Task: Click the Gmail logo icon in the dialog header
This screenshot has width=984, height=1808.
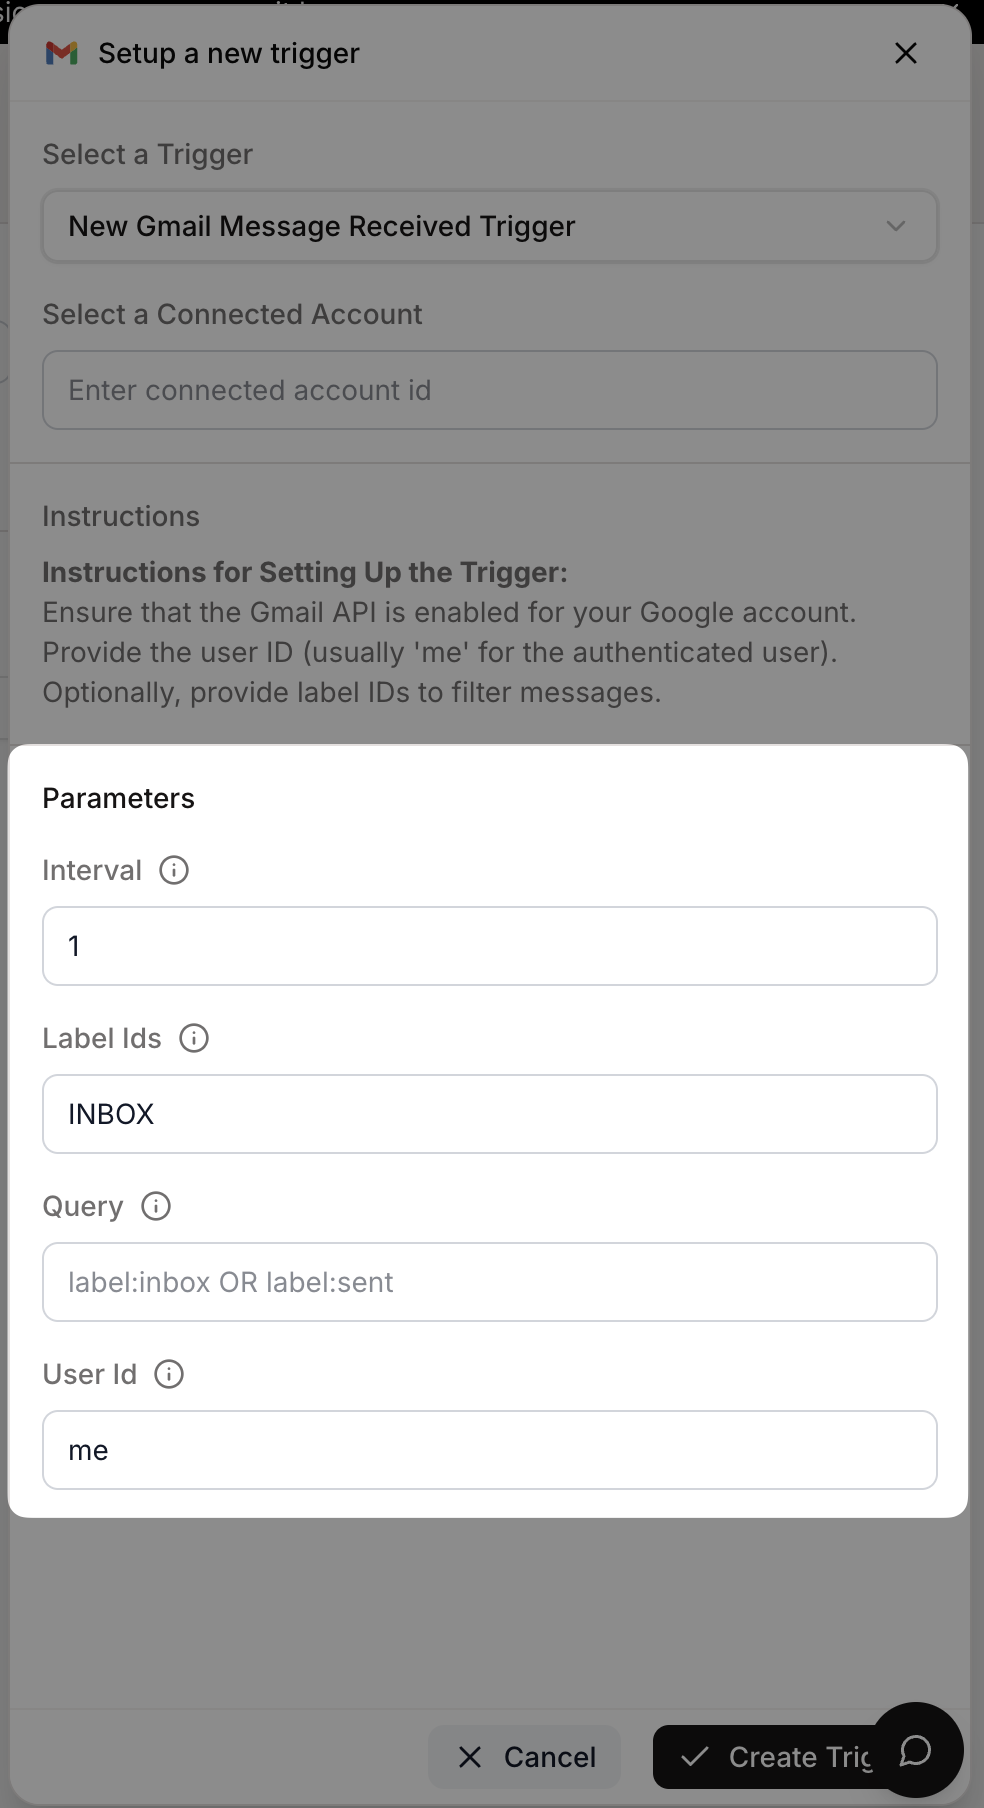Action: [x=63, y=53]
